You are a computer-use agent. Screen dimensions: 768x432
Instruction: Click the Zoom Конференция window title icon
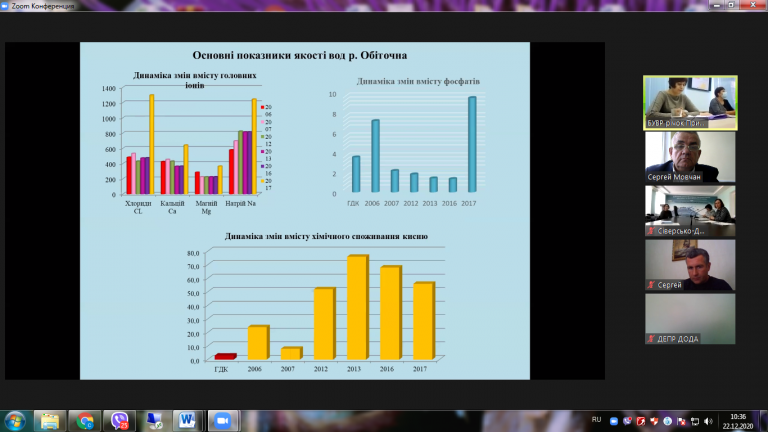[4, 6]
